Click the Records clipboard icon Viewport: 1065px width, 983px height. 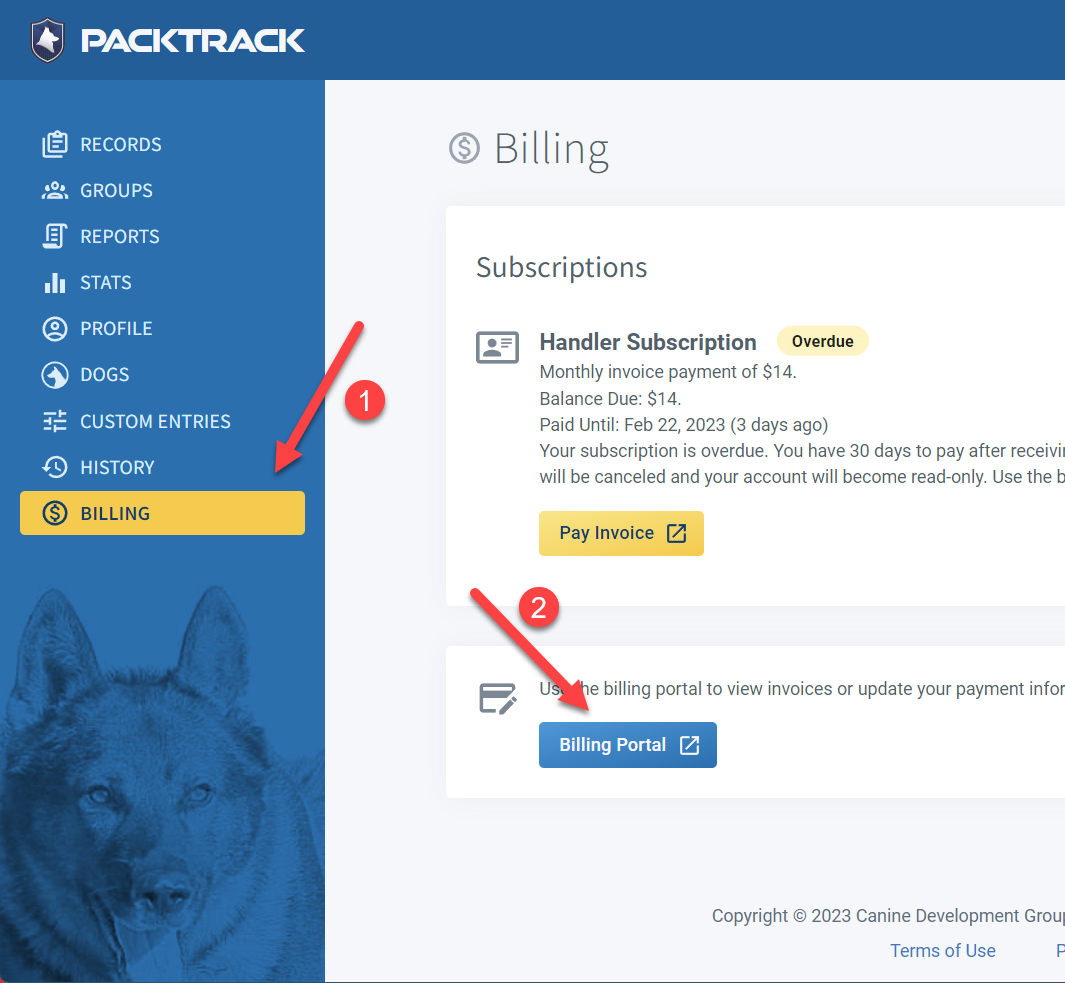click(55, 144)
